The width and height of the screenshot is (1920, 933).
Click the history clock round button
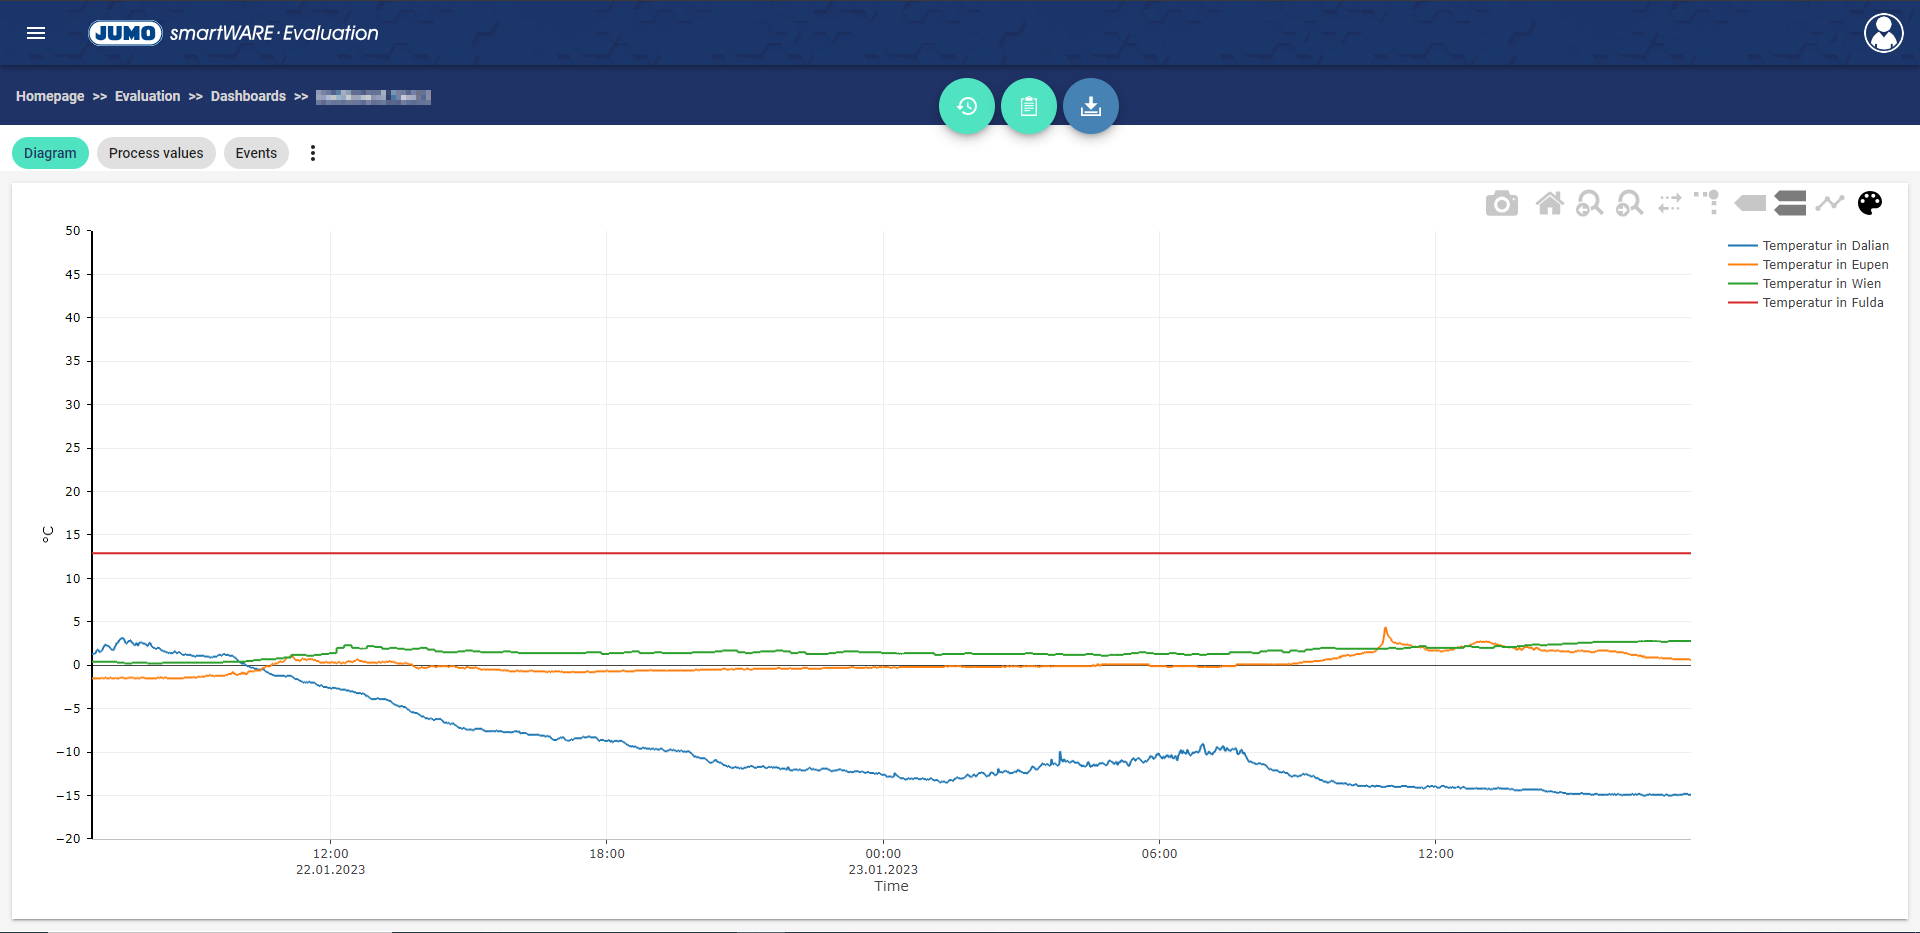point(966,106)
